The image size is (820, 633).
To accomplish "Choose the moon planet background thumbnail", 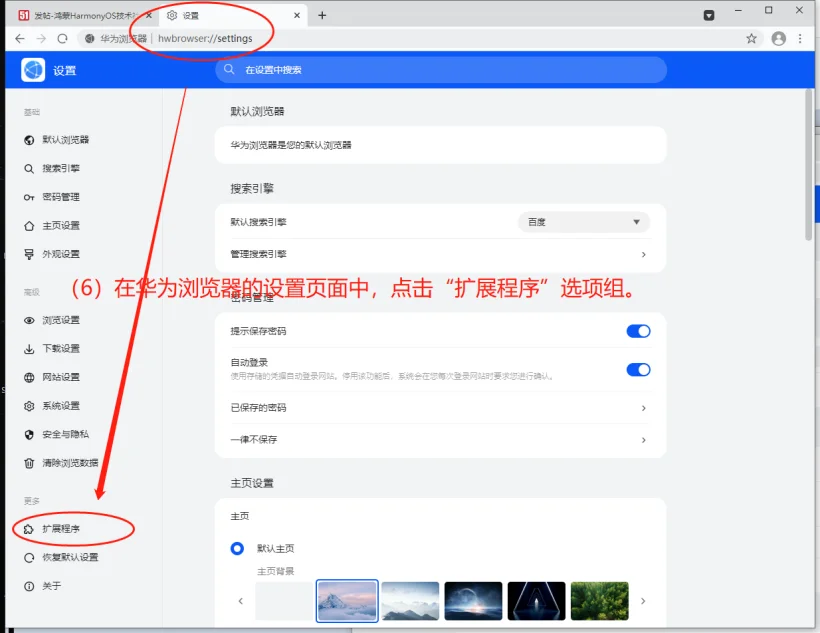I will point(473,601).
